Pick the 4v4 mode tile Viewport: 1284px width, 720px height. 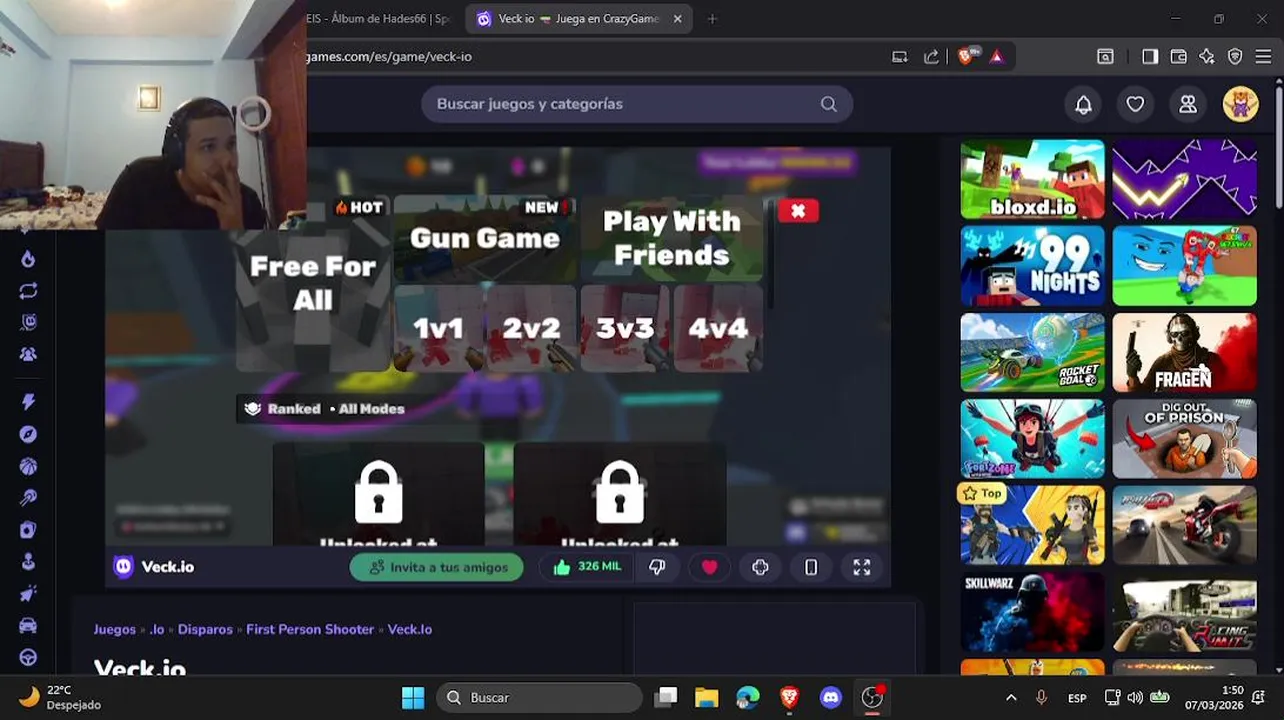pos(718,328)
